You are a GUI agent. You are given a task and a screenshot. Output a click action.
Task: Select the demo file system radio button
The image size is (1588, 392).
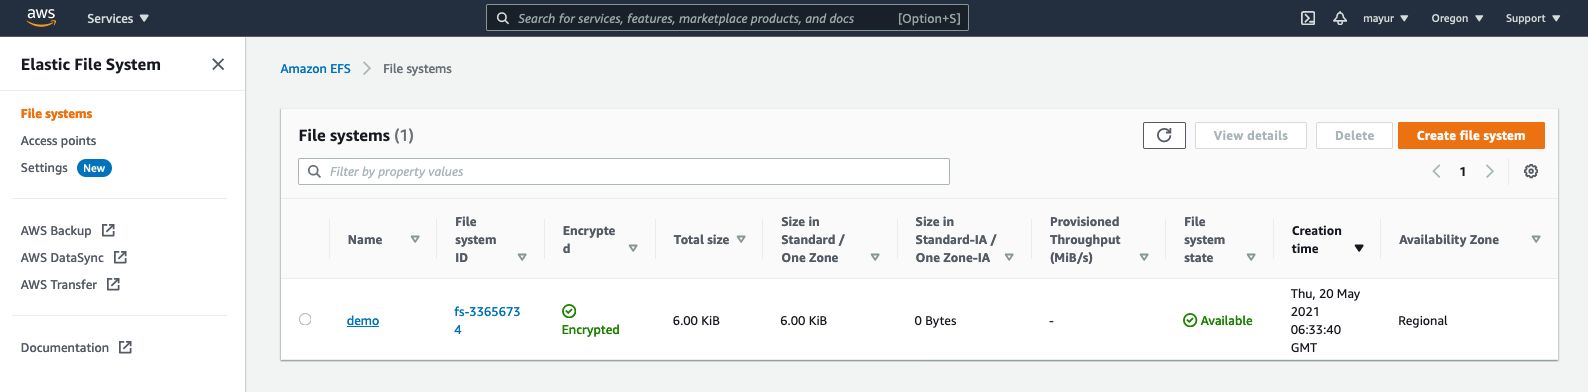coord(305,320)
